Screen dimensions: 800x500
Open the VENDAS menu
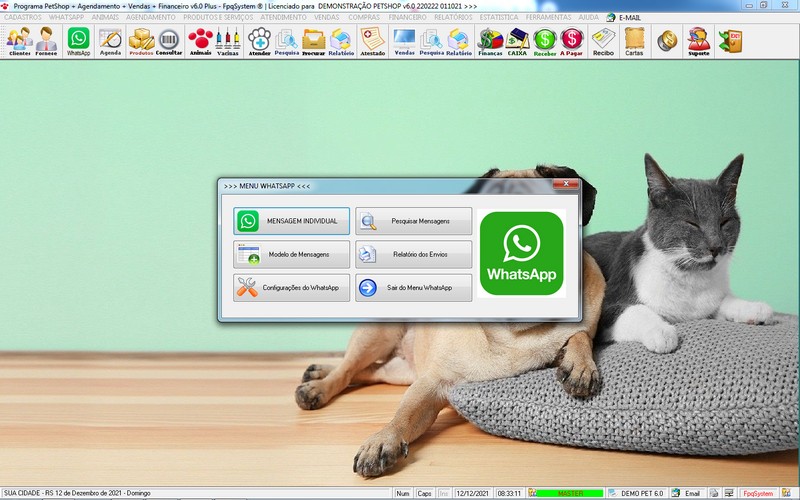pos(327,17)
